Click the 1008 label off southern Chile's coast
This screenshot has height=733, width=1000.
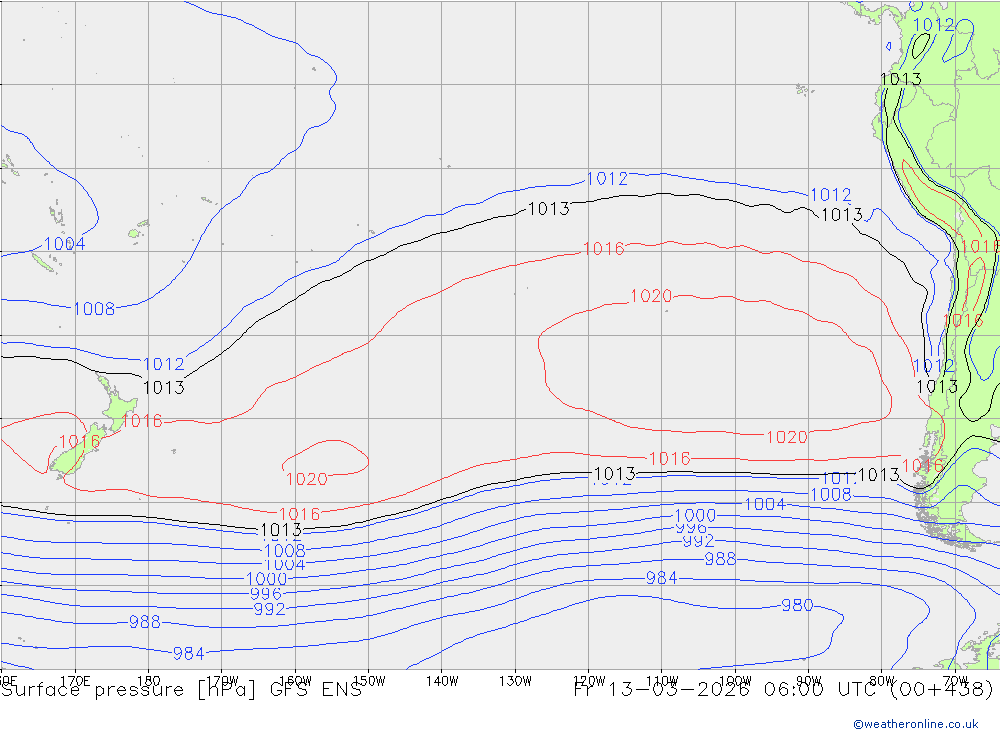831,494
